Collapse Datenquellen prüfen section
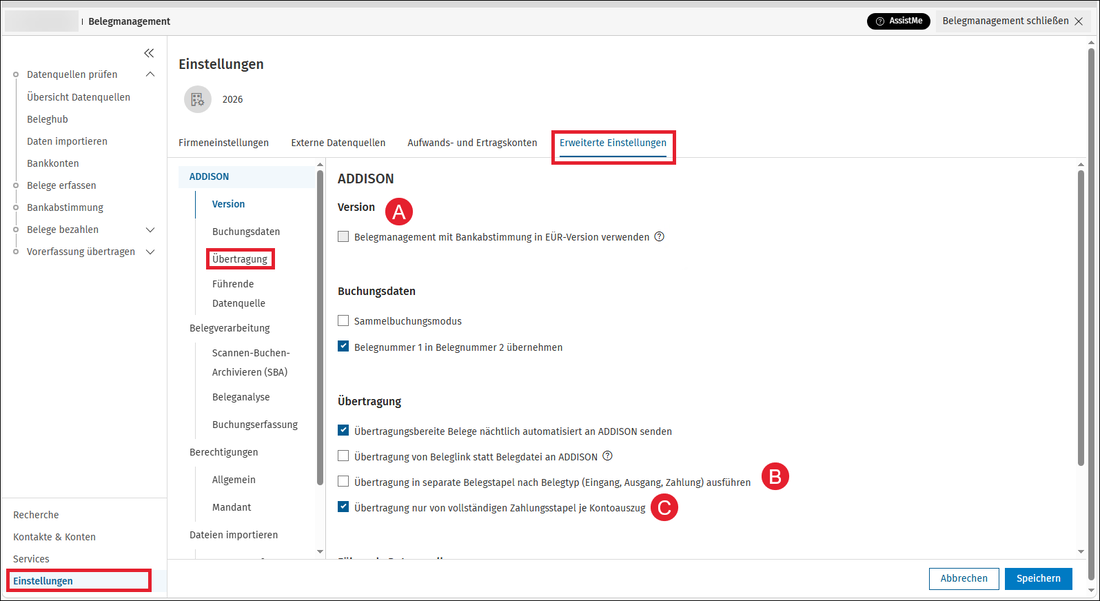Viewport: 1100px width, 601px height. point(149,74)
